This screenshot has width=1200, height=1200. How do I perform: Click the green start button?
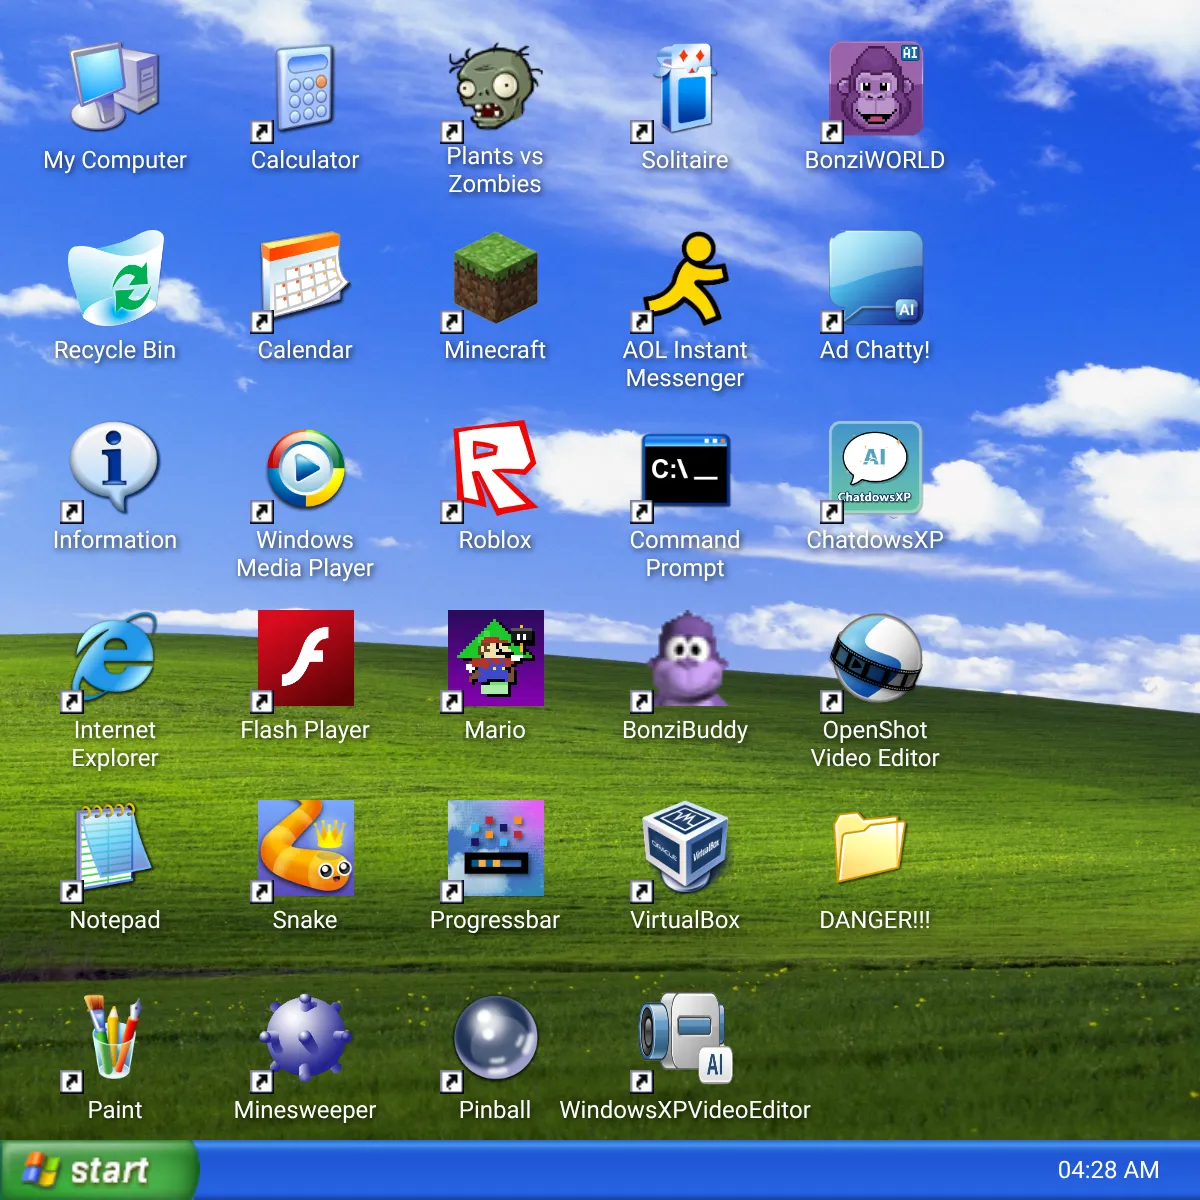point(98,1170)
